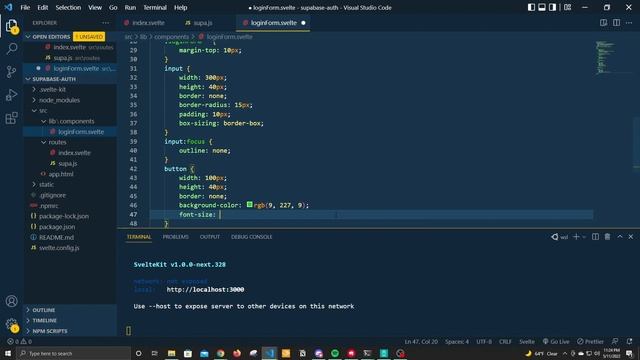Click the feedback icon in status bar
640x360 pixels.
[x=615, y=341]
